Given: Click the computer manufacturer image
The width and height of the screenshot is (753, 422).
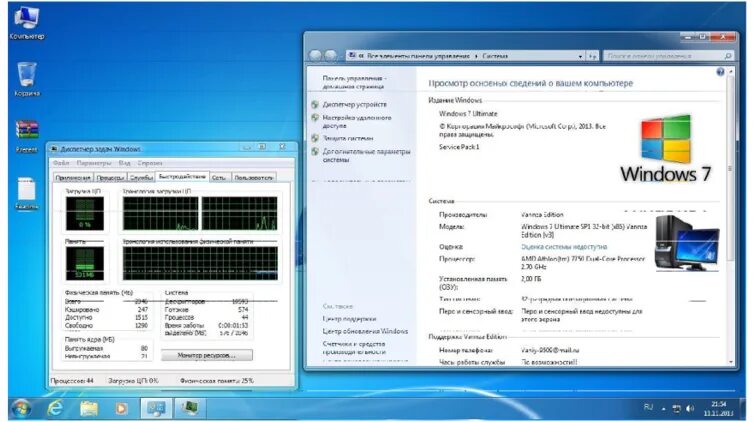Looking at the screenshot, I should point(687,243).
